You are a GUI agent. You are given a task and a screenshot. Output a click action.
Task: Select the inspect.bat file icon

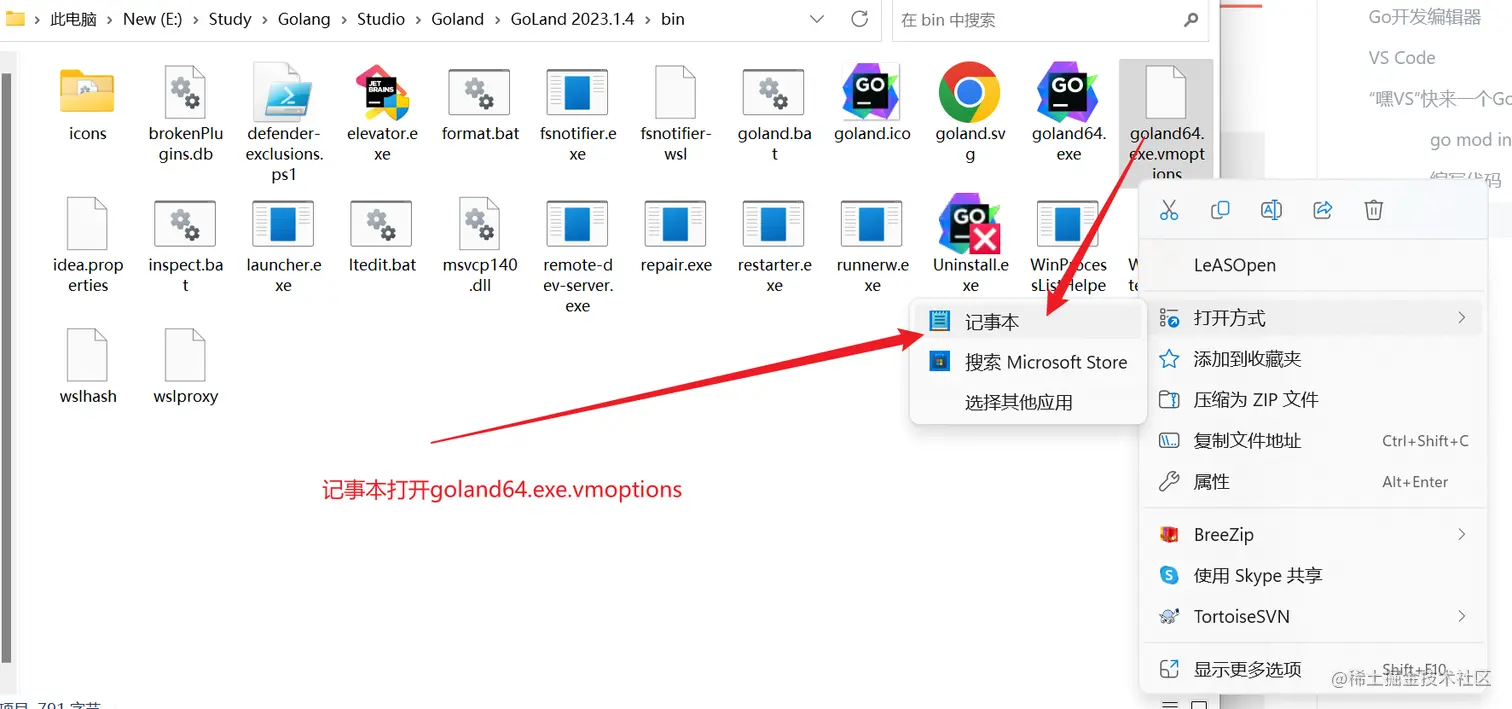185,223
